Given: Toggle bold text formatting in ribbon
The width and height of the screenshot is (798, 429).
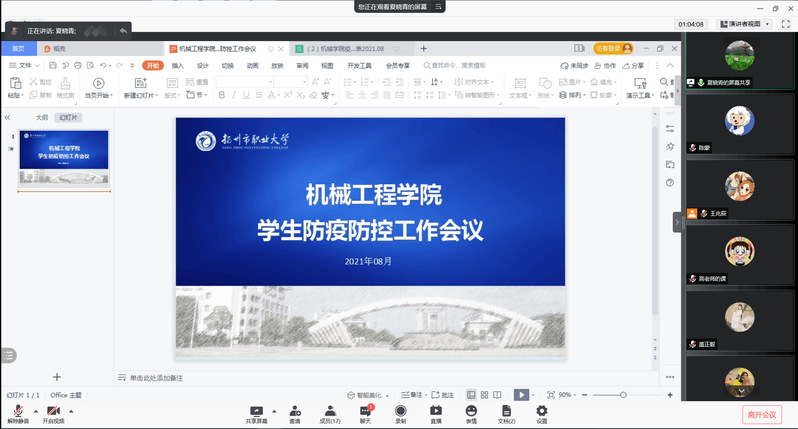Looking at the screenshot, I should (220, 95).
